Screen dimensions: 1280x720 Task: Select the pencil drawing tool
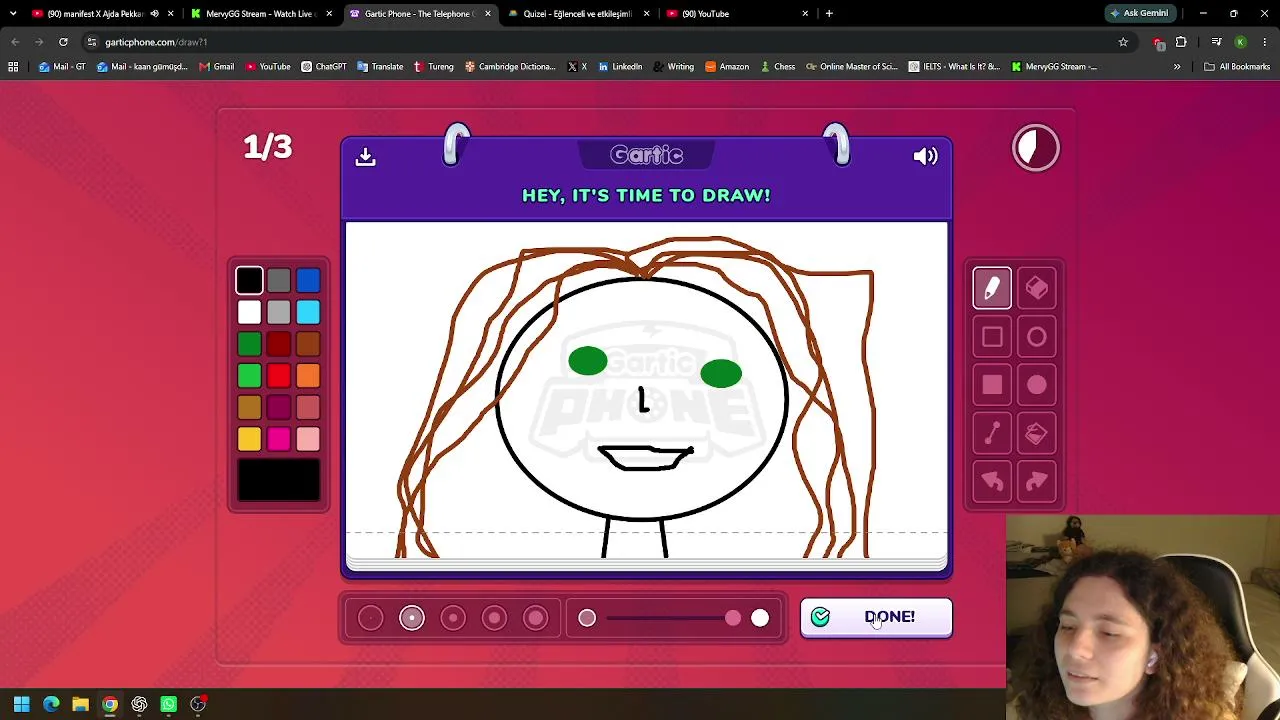992,289
